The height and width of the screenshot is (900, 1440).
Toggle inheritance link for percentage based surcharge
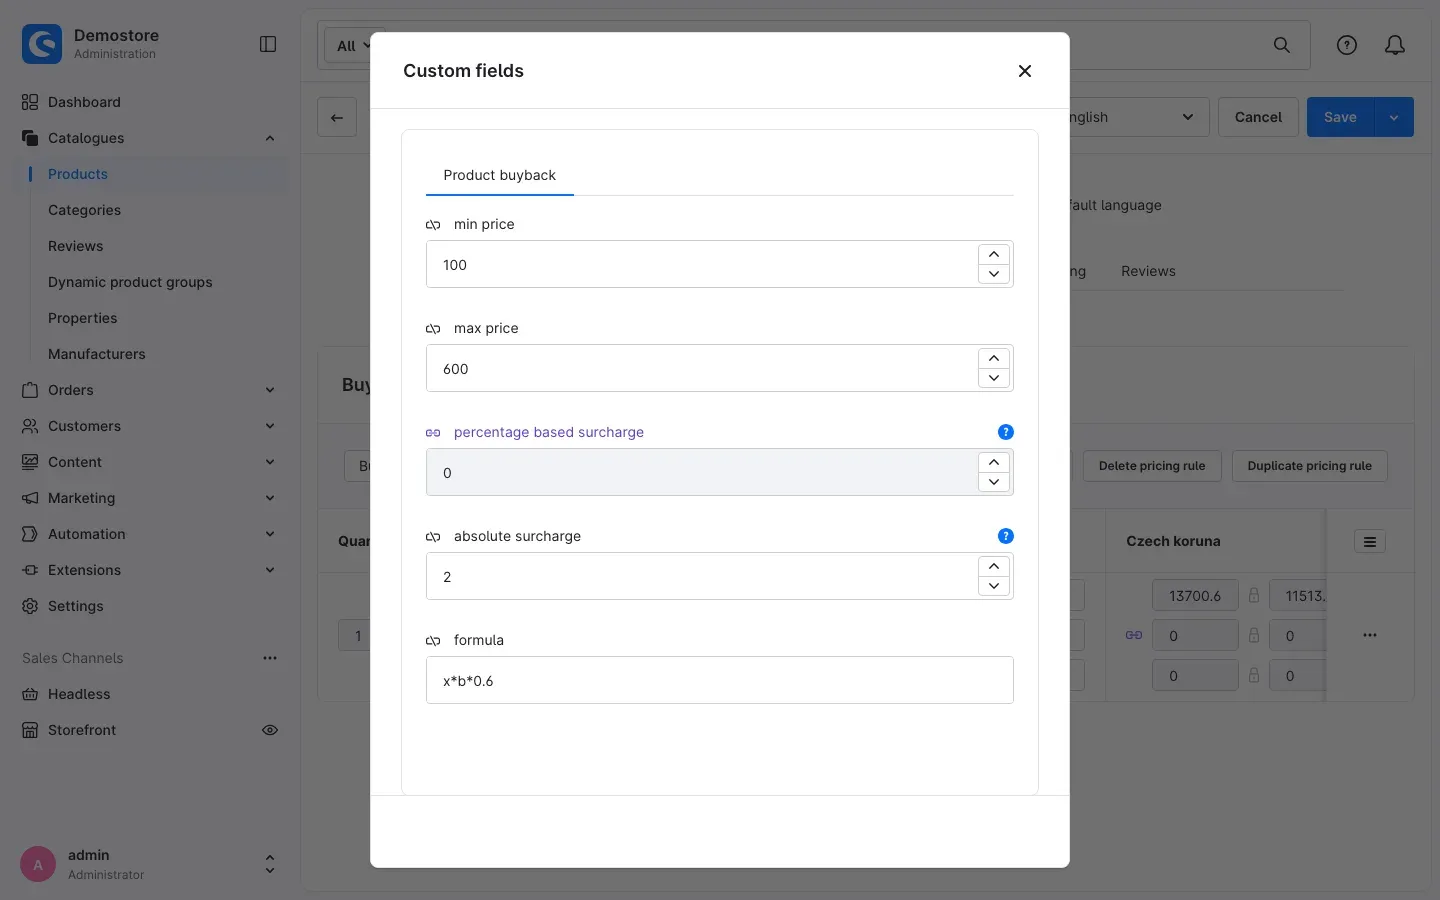(x=433, y=433)
